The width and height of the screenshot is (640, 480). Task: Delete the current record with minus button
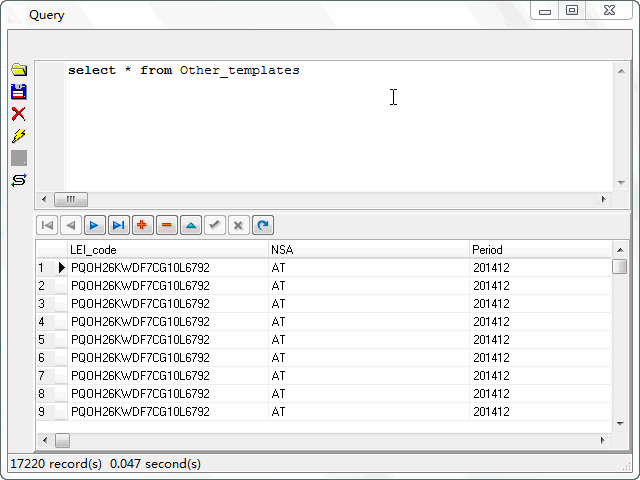tap(166, 226)
